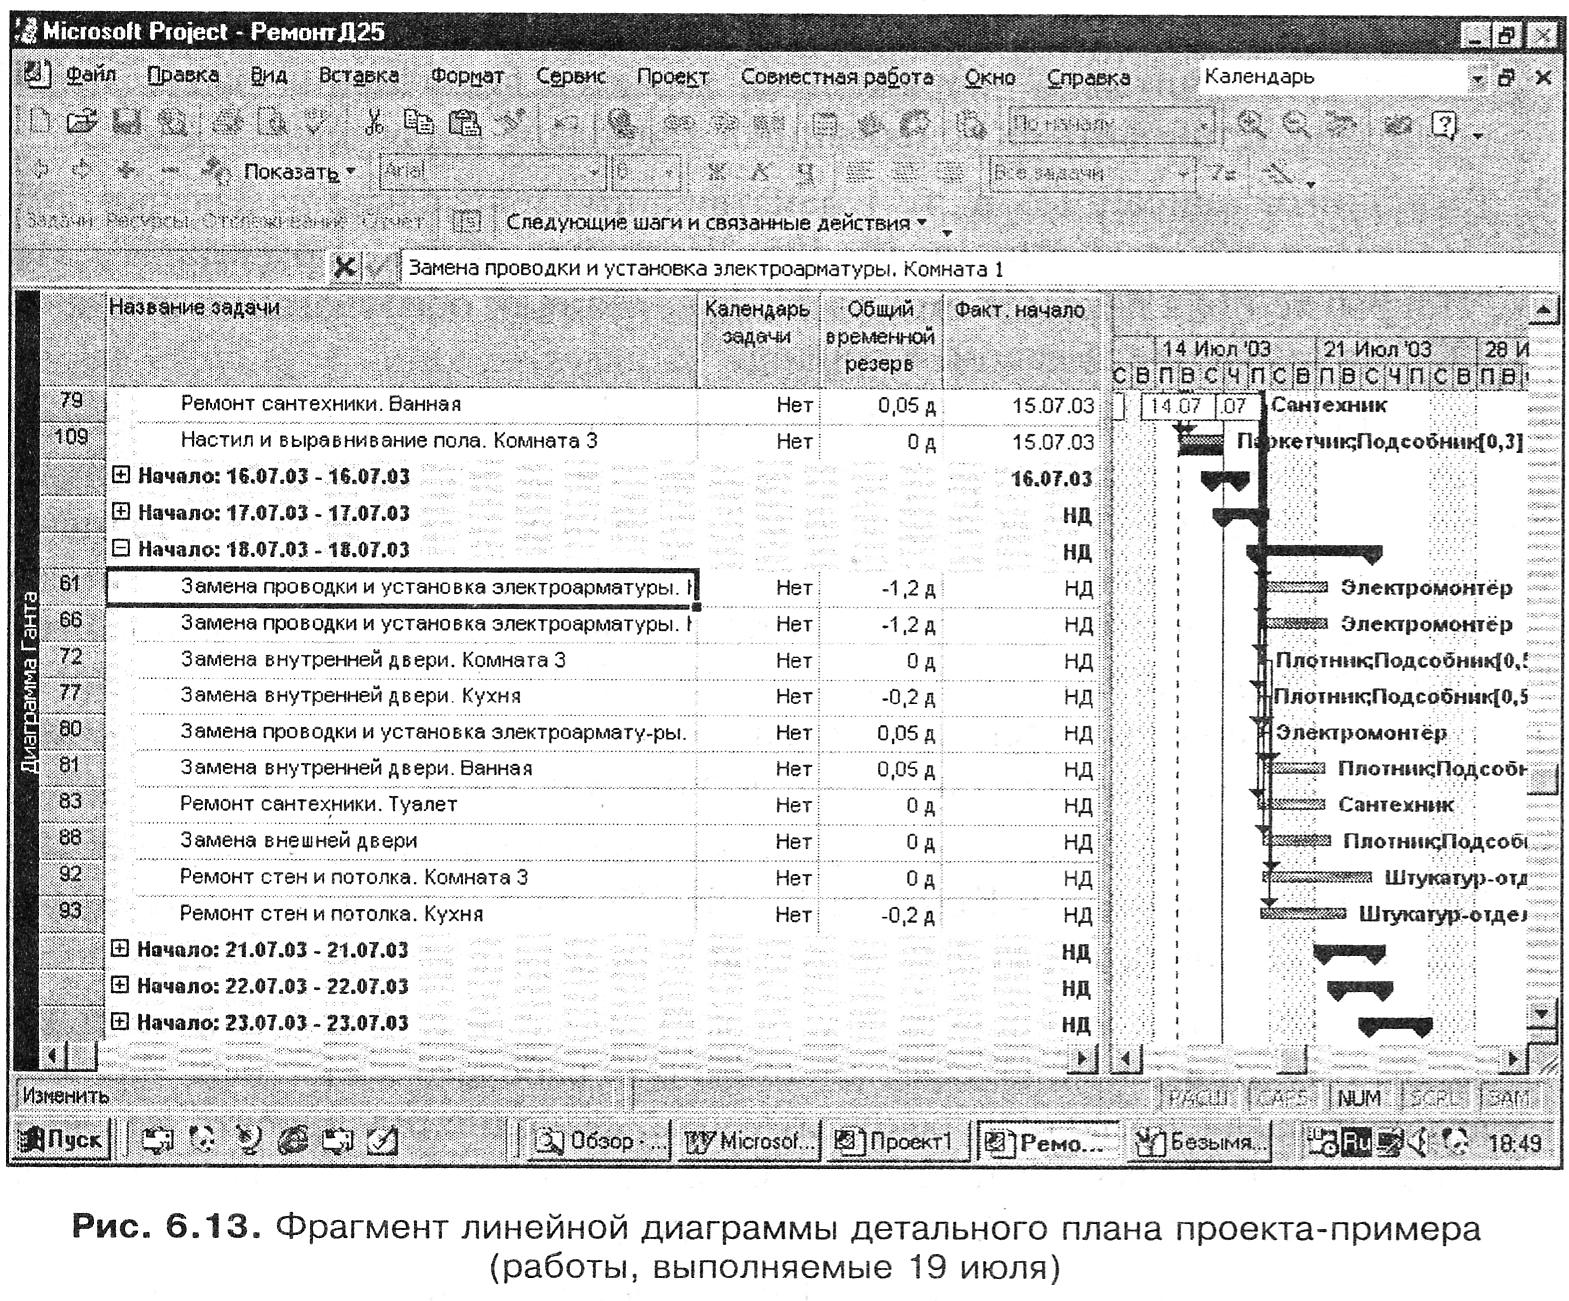The image size is (1569, 1301).
Task: Click the Название задачи column header
Action: pos(401,337)
